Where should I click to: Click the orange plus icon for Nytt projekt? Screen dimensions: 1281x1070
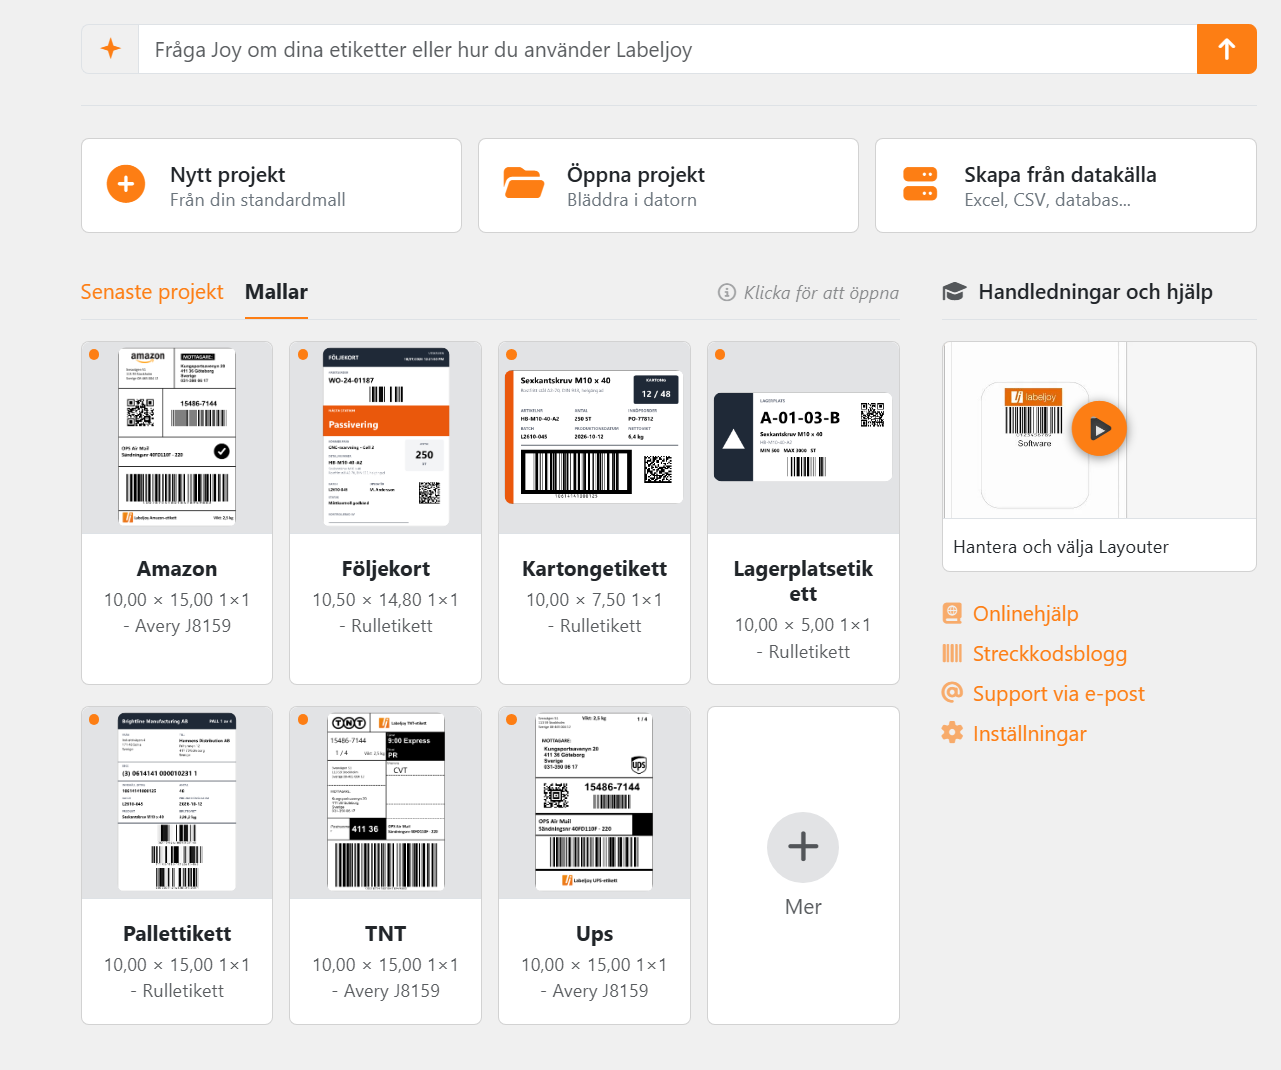coord(126,184)
